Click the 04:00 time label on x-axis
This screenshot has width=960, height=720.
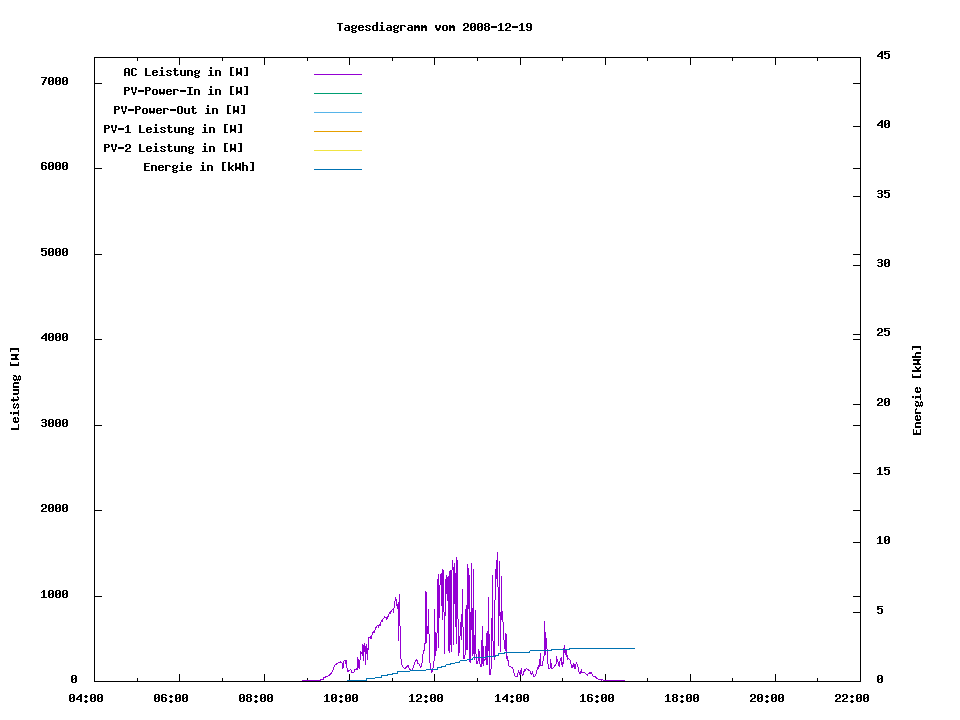tap(85, 698)
